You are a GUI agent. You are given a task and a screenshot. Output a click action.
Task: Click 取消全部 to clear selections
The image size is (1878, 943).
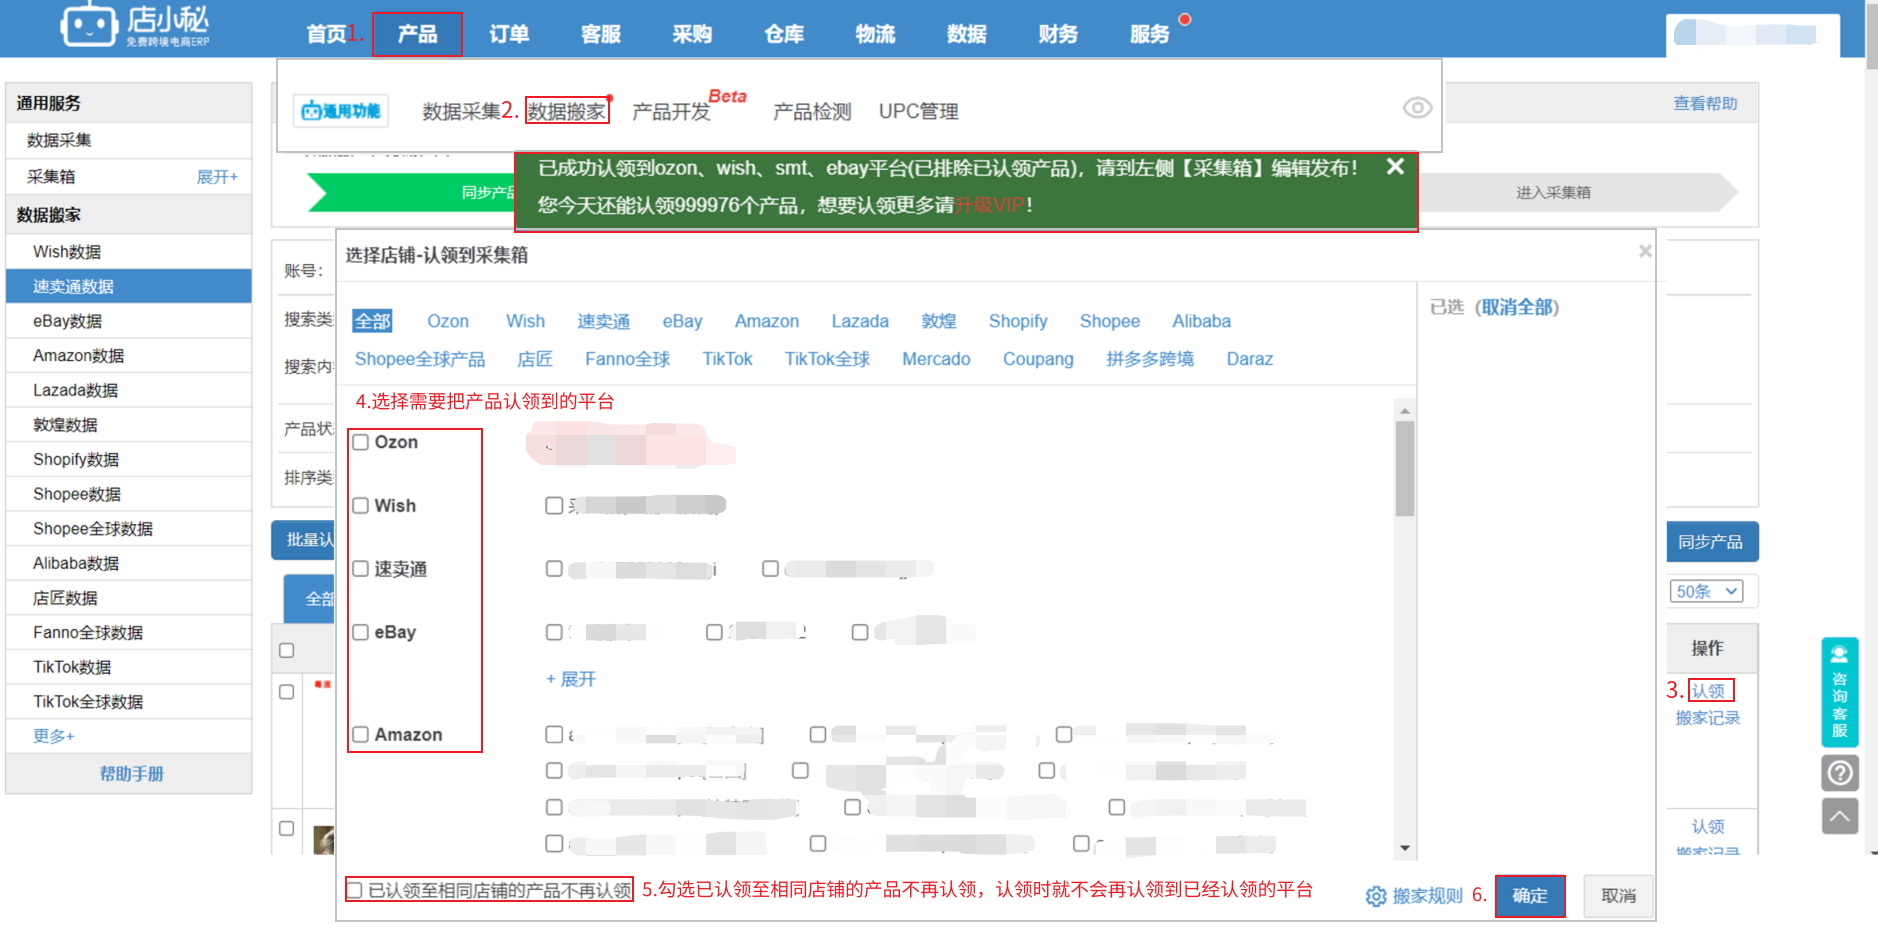click(x=1517, y=307)
